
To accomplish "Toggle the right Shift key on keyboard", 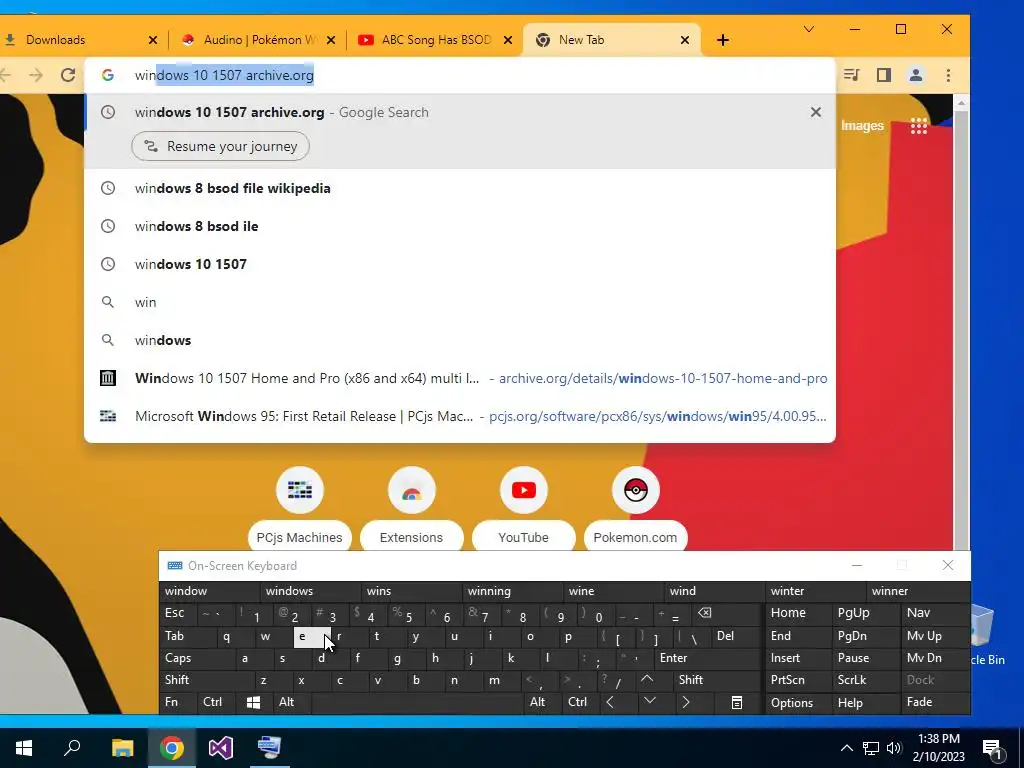I will [x=715, y=680].
